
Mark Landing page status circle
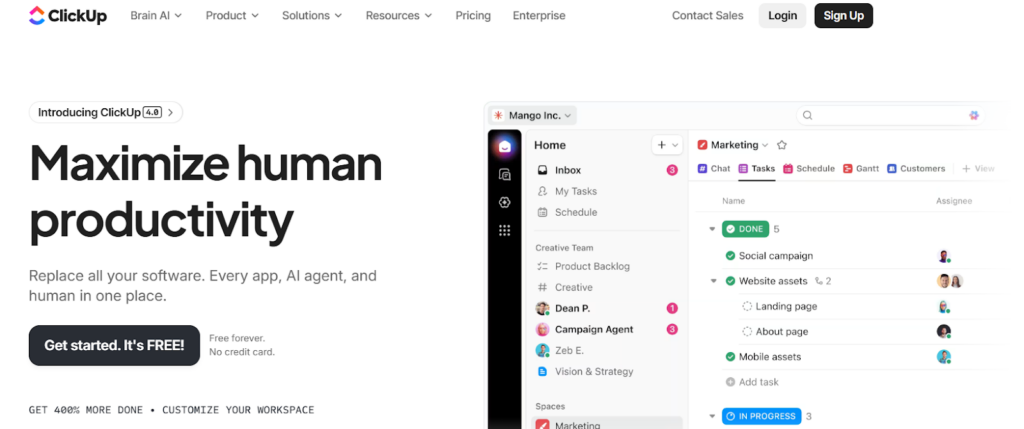pyautogui.click(x=747, y=306)
